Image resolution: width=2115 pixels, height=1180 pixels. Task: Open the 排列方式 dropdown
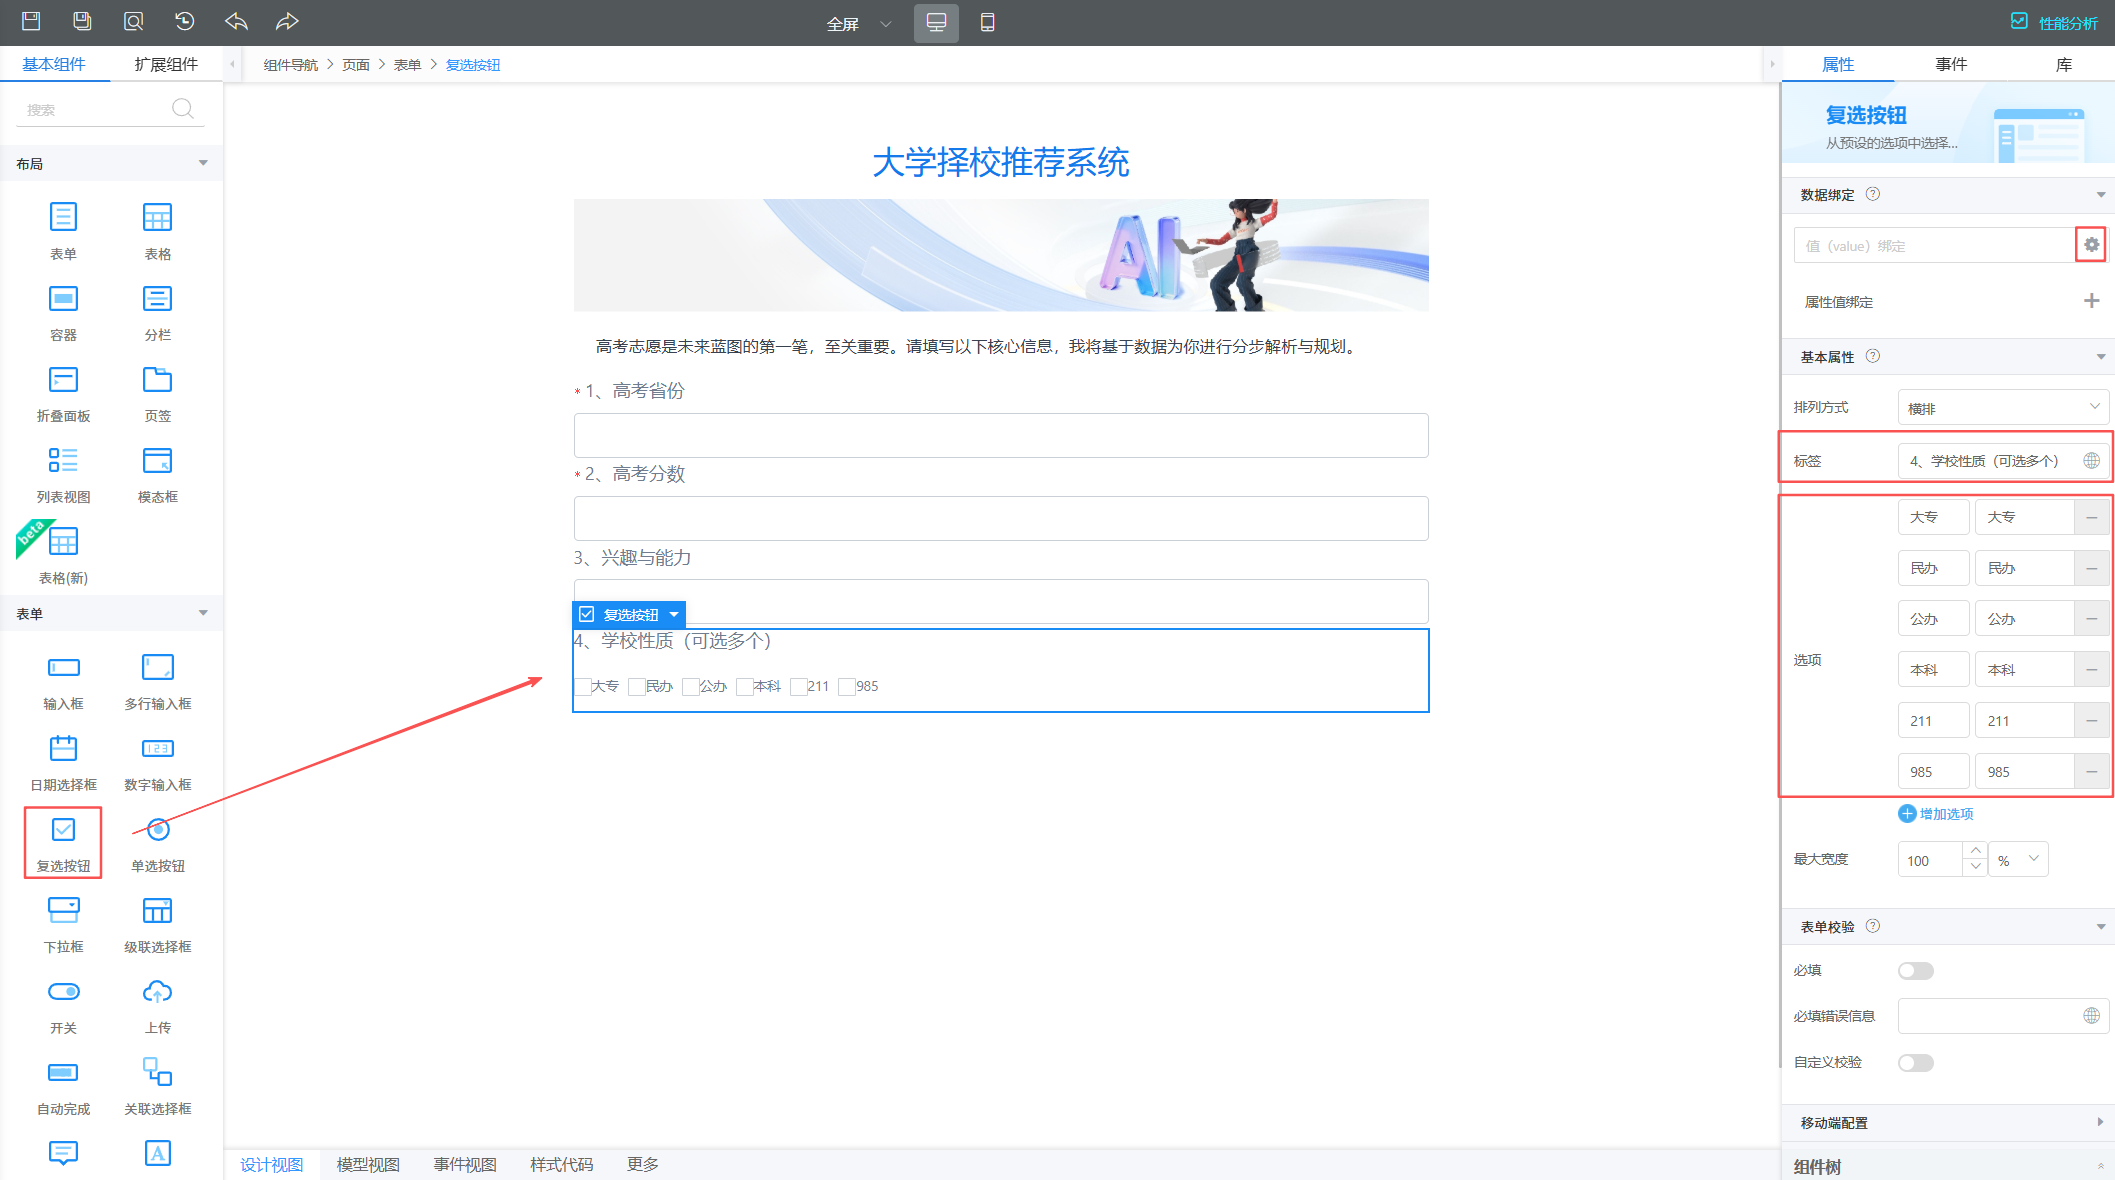2002,408
